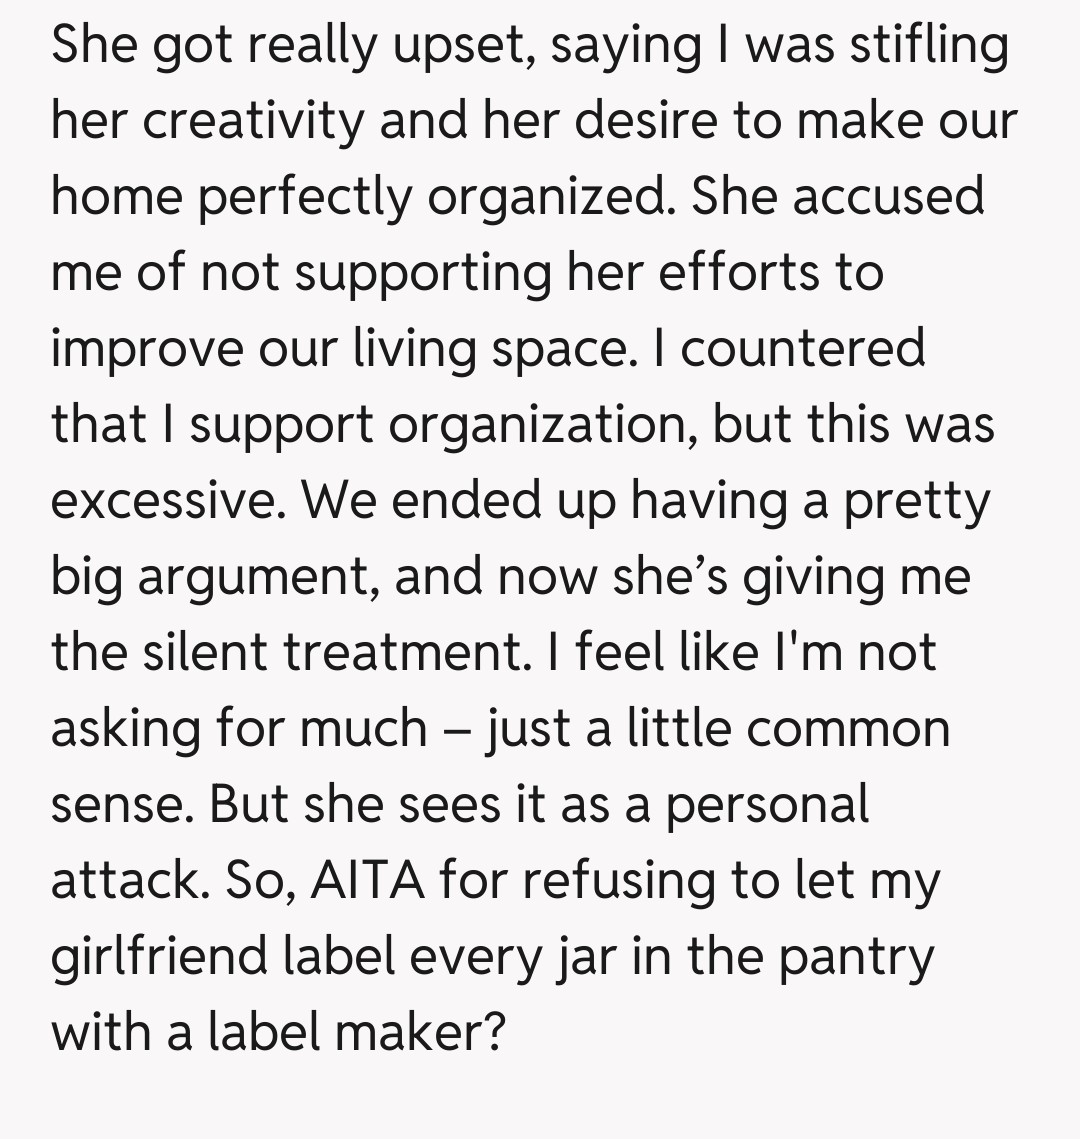The image size is (1080, 1139).
Task: Tap the word "girlfriend" in the paragraph
Action: [159, 957]
